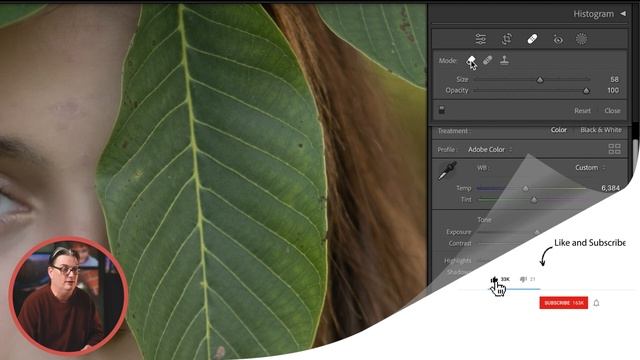Open the Edit sliders tool icon
The width and height of the screenshot is (640, 360).
(x=481, y=39)
